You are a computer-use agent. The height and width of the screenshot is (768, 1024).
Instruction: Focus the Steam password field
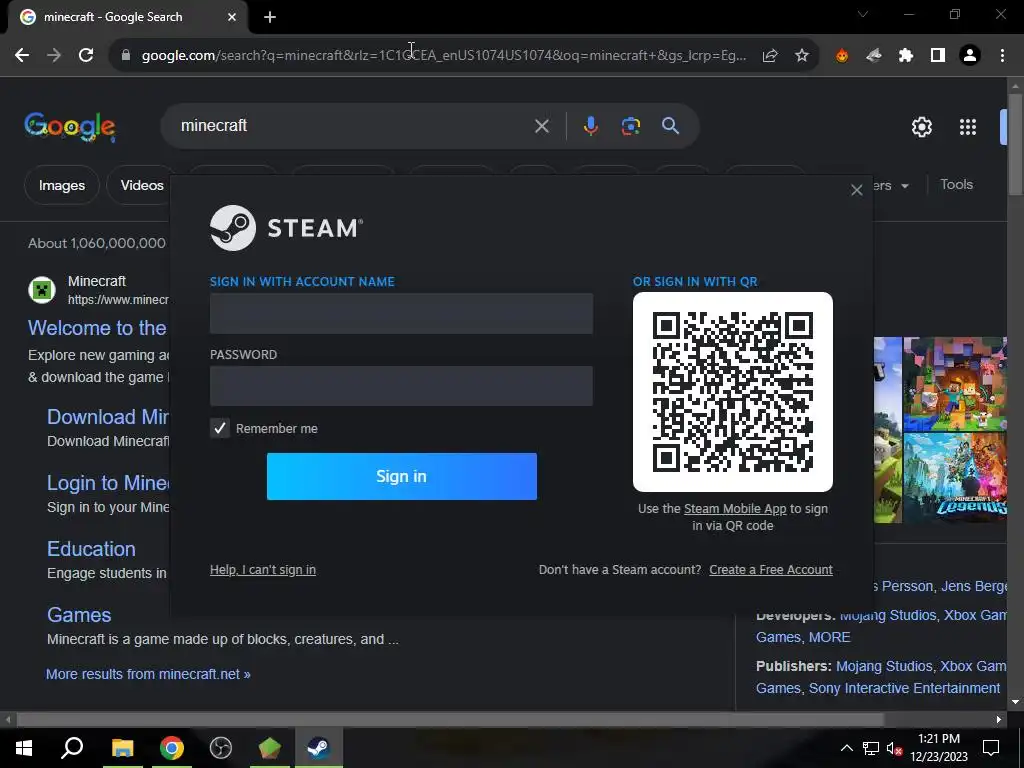pyautogui.click(x=401, y=386)
